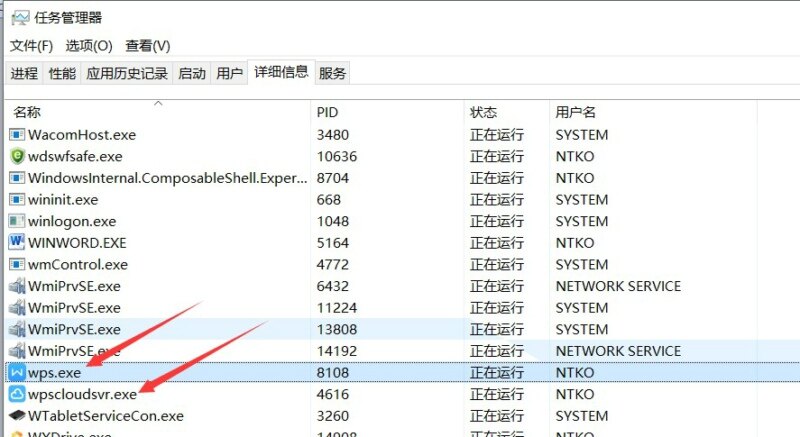
Task: Click the WacomHost.exe process icon
Action: pyautogui.click(x=17, y=134)
